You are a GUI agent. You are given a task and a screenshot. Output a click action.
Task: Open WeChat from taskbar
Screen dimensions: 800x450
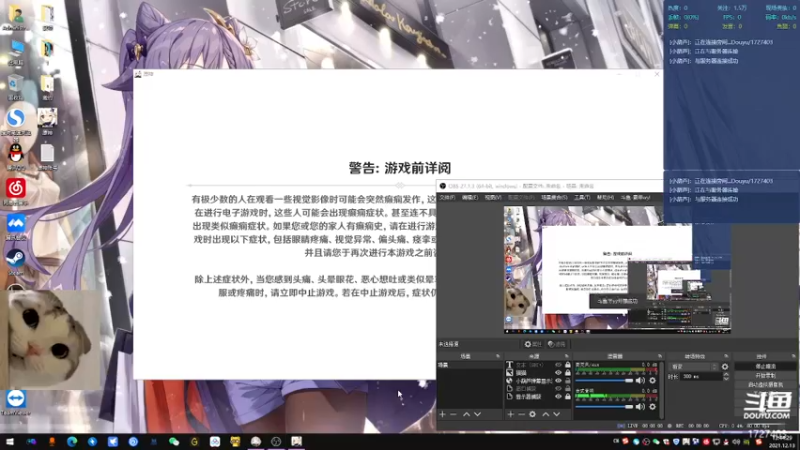pyautogui.click(x=174, y=441)
